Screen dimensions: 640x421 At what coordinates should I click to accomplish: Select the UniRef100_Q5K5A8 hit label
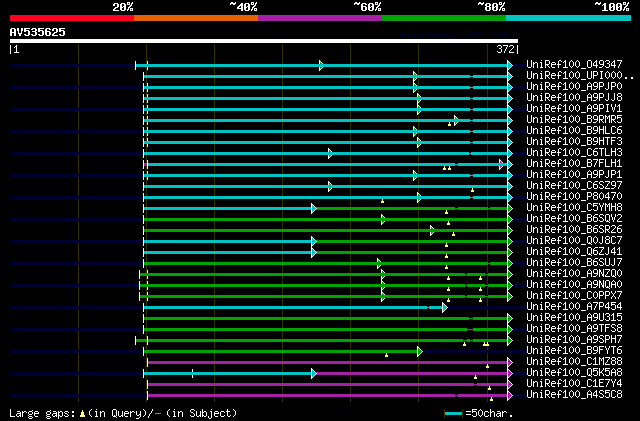(x=574, y=373)
